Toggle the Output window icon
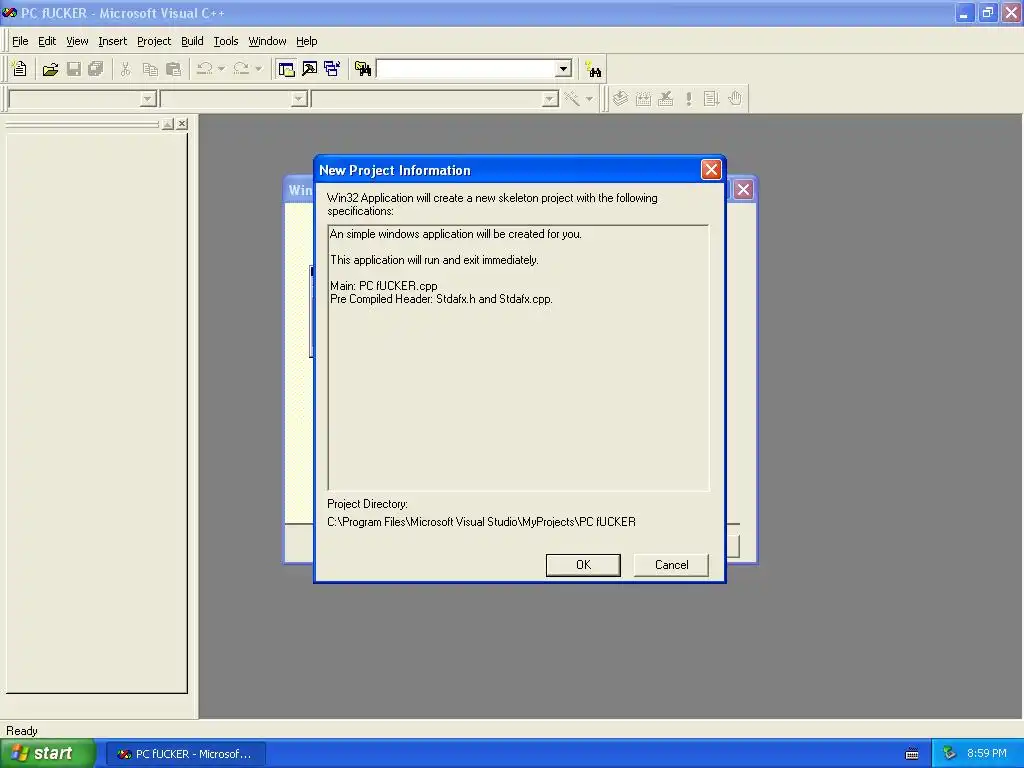Viewport: 1024px width, 768px height. pyautogui.click(x=310, y=69)
